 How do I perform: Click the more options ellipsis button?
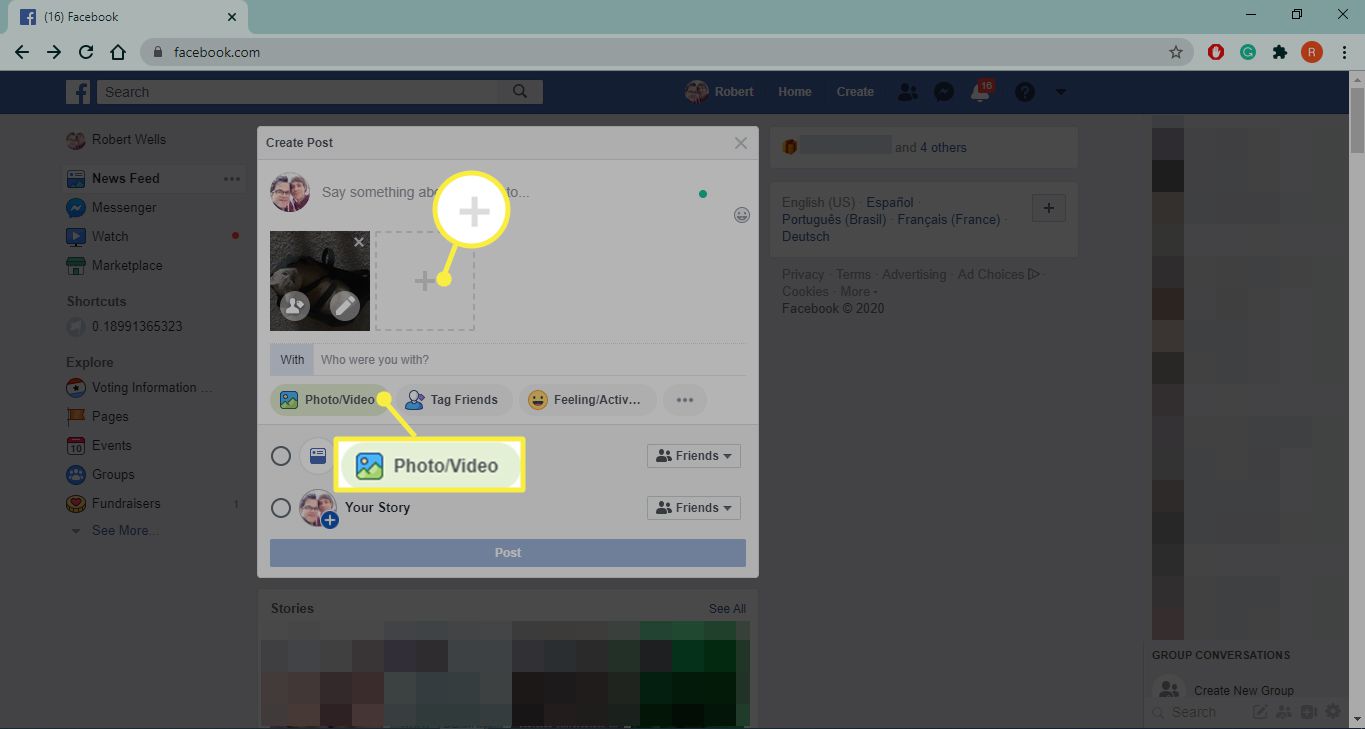685,400
